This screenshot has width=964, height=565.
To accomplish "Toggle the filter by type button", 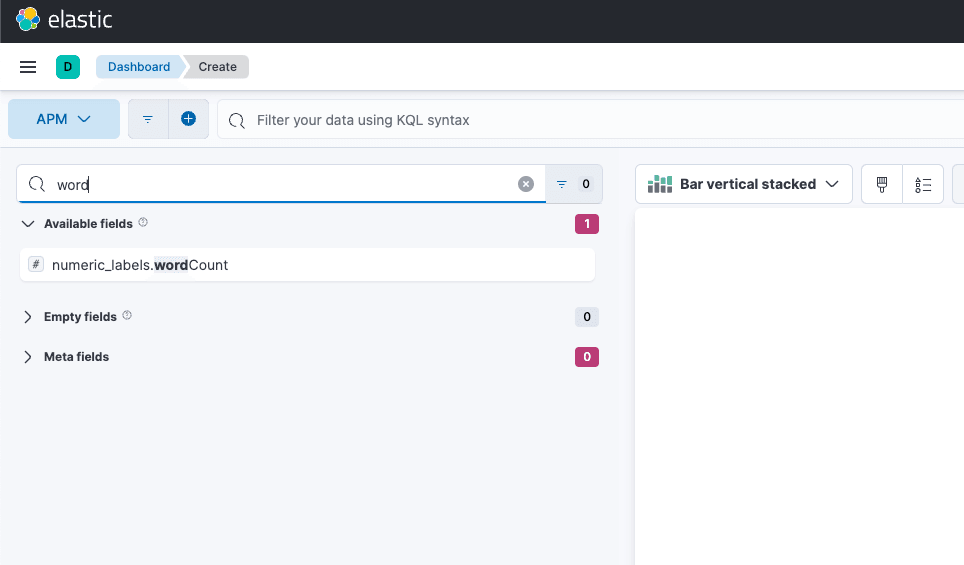I will [x=574, y=184].
